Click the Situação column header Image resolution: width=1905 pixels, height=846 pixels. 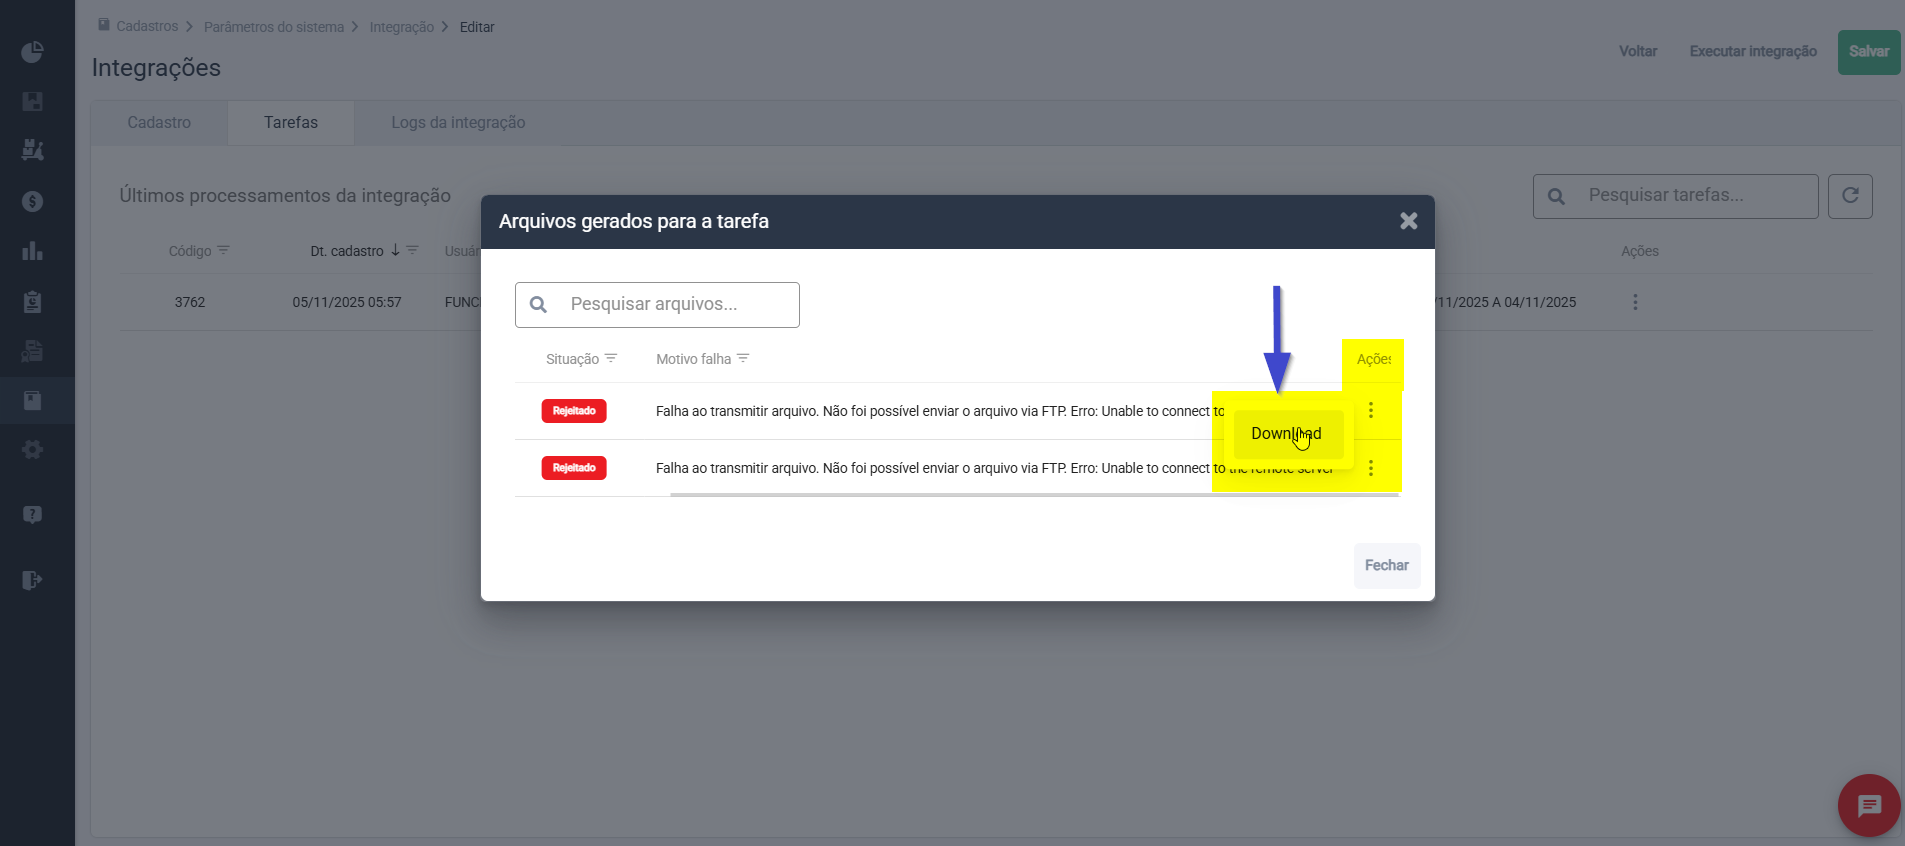point(572,359)
